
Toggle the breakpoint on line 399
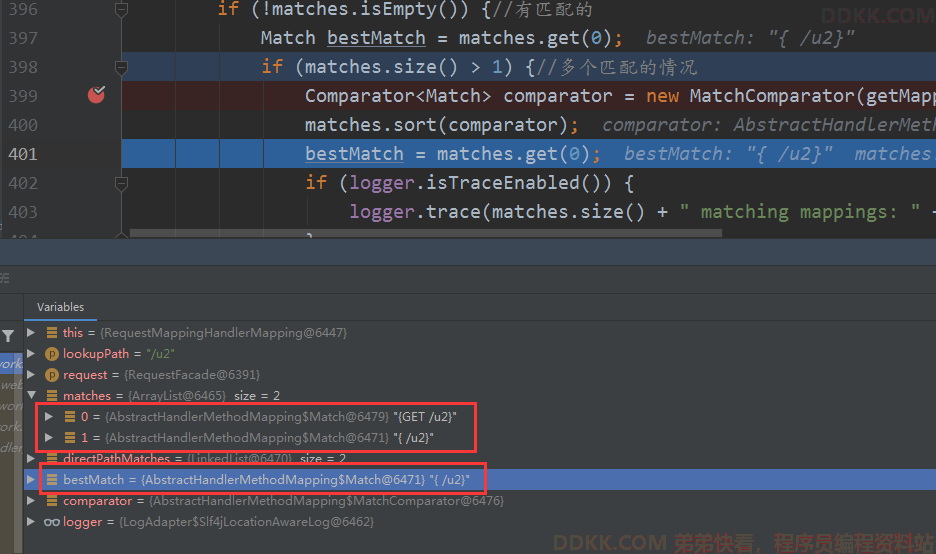click(x=96, y=94)
